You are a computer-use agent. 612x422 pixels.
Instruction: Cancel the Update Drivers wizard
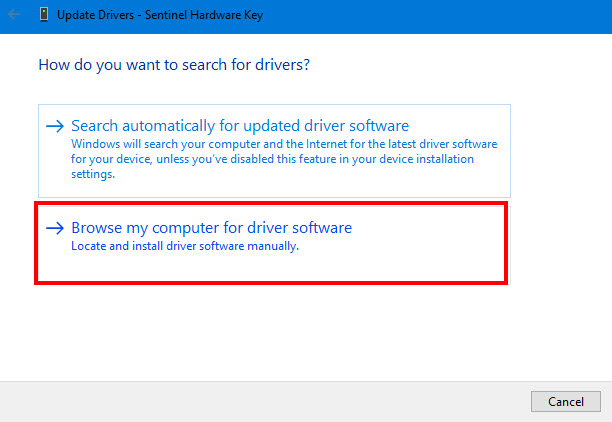[566, 401]
